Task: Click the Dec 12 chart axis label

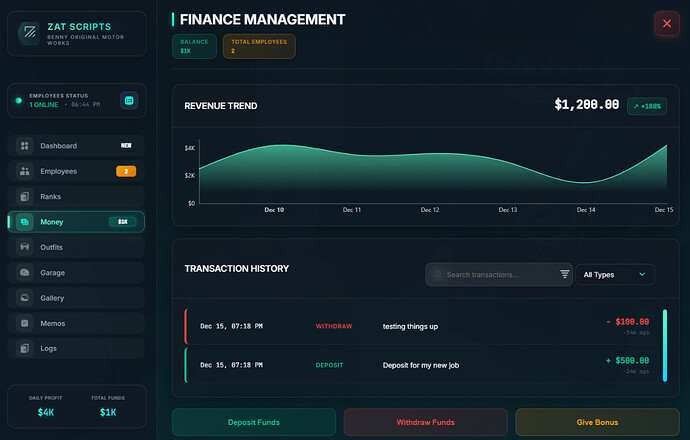Action: pyautogui.click(x=430, y=210)
